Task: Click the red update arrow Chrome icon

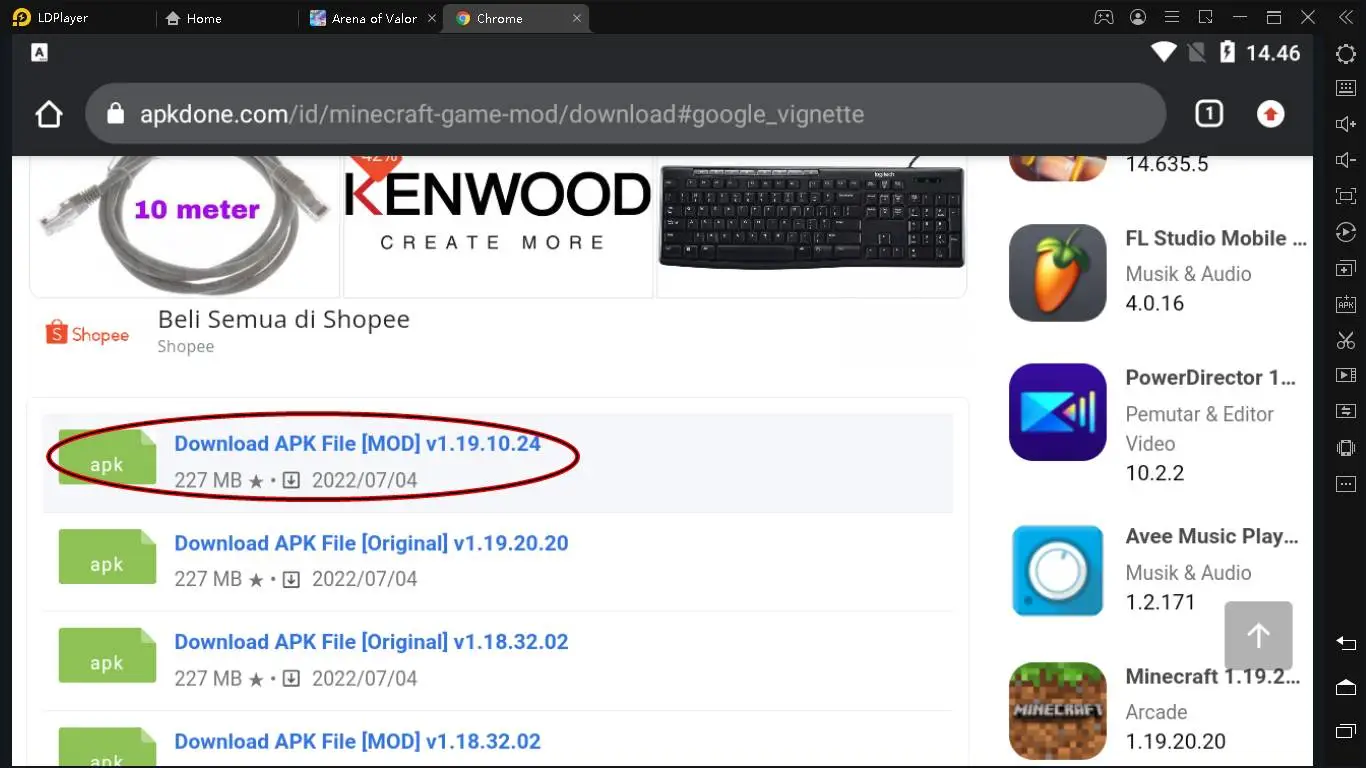Action: point(1270,114)
